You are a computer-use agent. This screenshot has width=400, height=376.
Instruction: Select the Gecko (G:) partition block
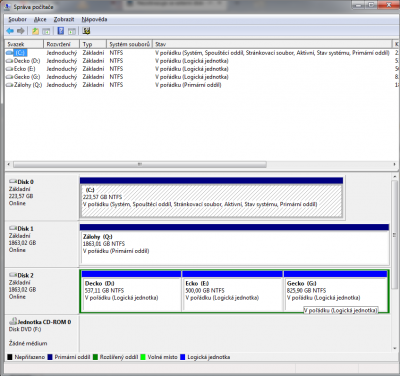(335, 291)
